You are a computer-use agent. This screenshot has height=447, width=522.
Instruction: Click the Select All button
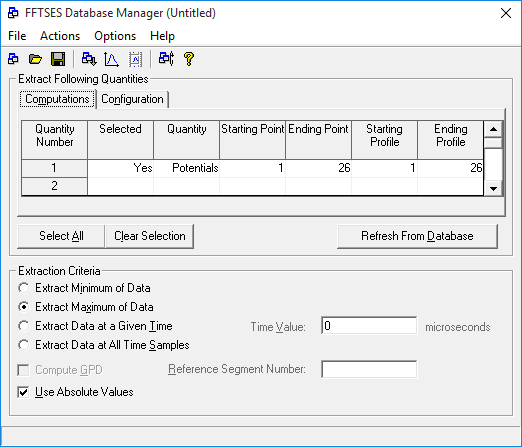click(x=61, y=236)
